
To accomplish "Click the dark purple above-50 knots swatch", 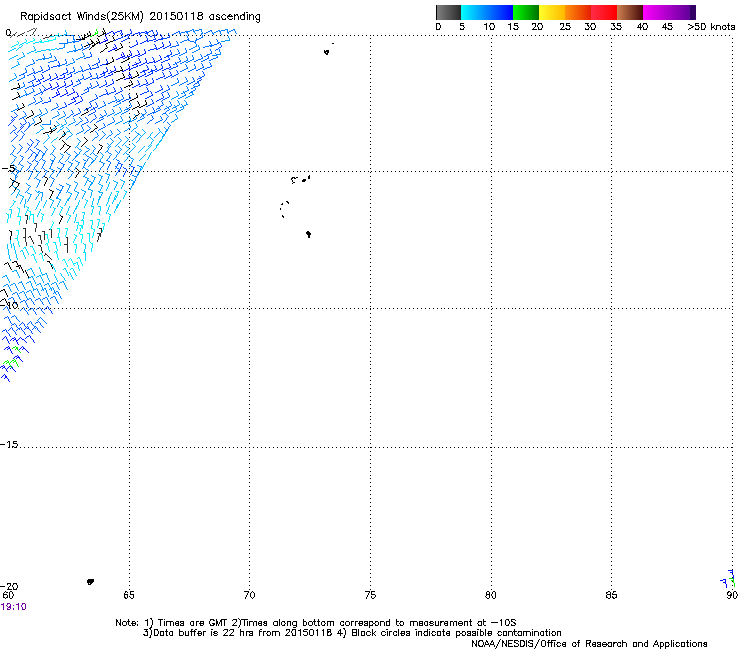I will pyautogui.click(x=692, y=12).
